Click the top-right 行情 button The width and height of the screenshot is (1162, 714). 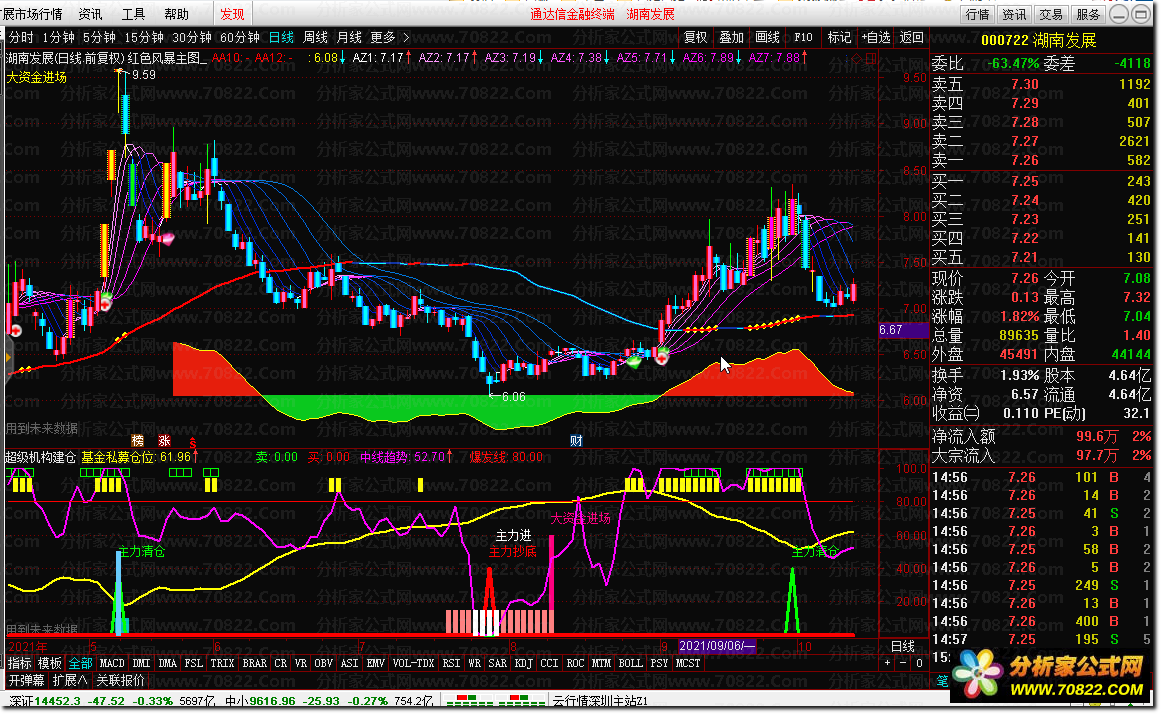977,14
